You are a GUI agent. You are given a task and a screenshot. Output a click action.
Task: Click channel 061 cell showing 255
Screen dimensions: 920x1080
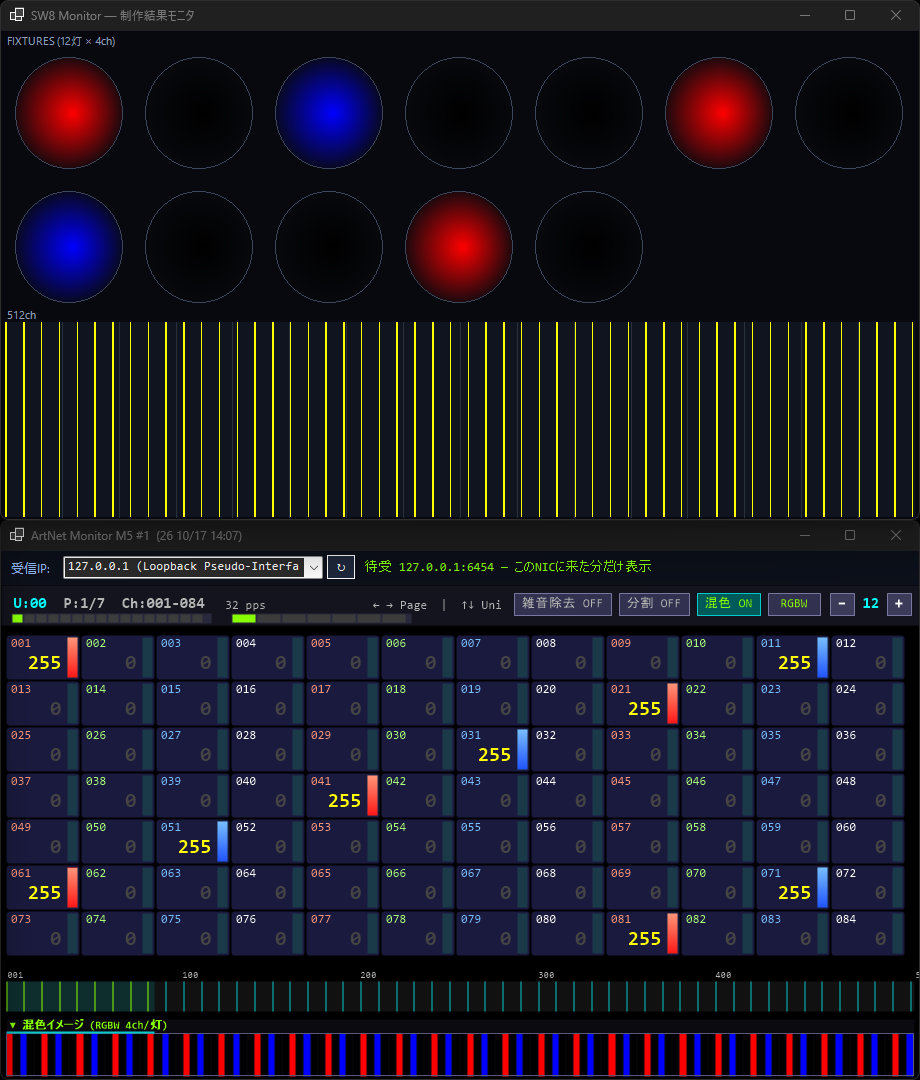(43, 887)
